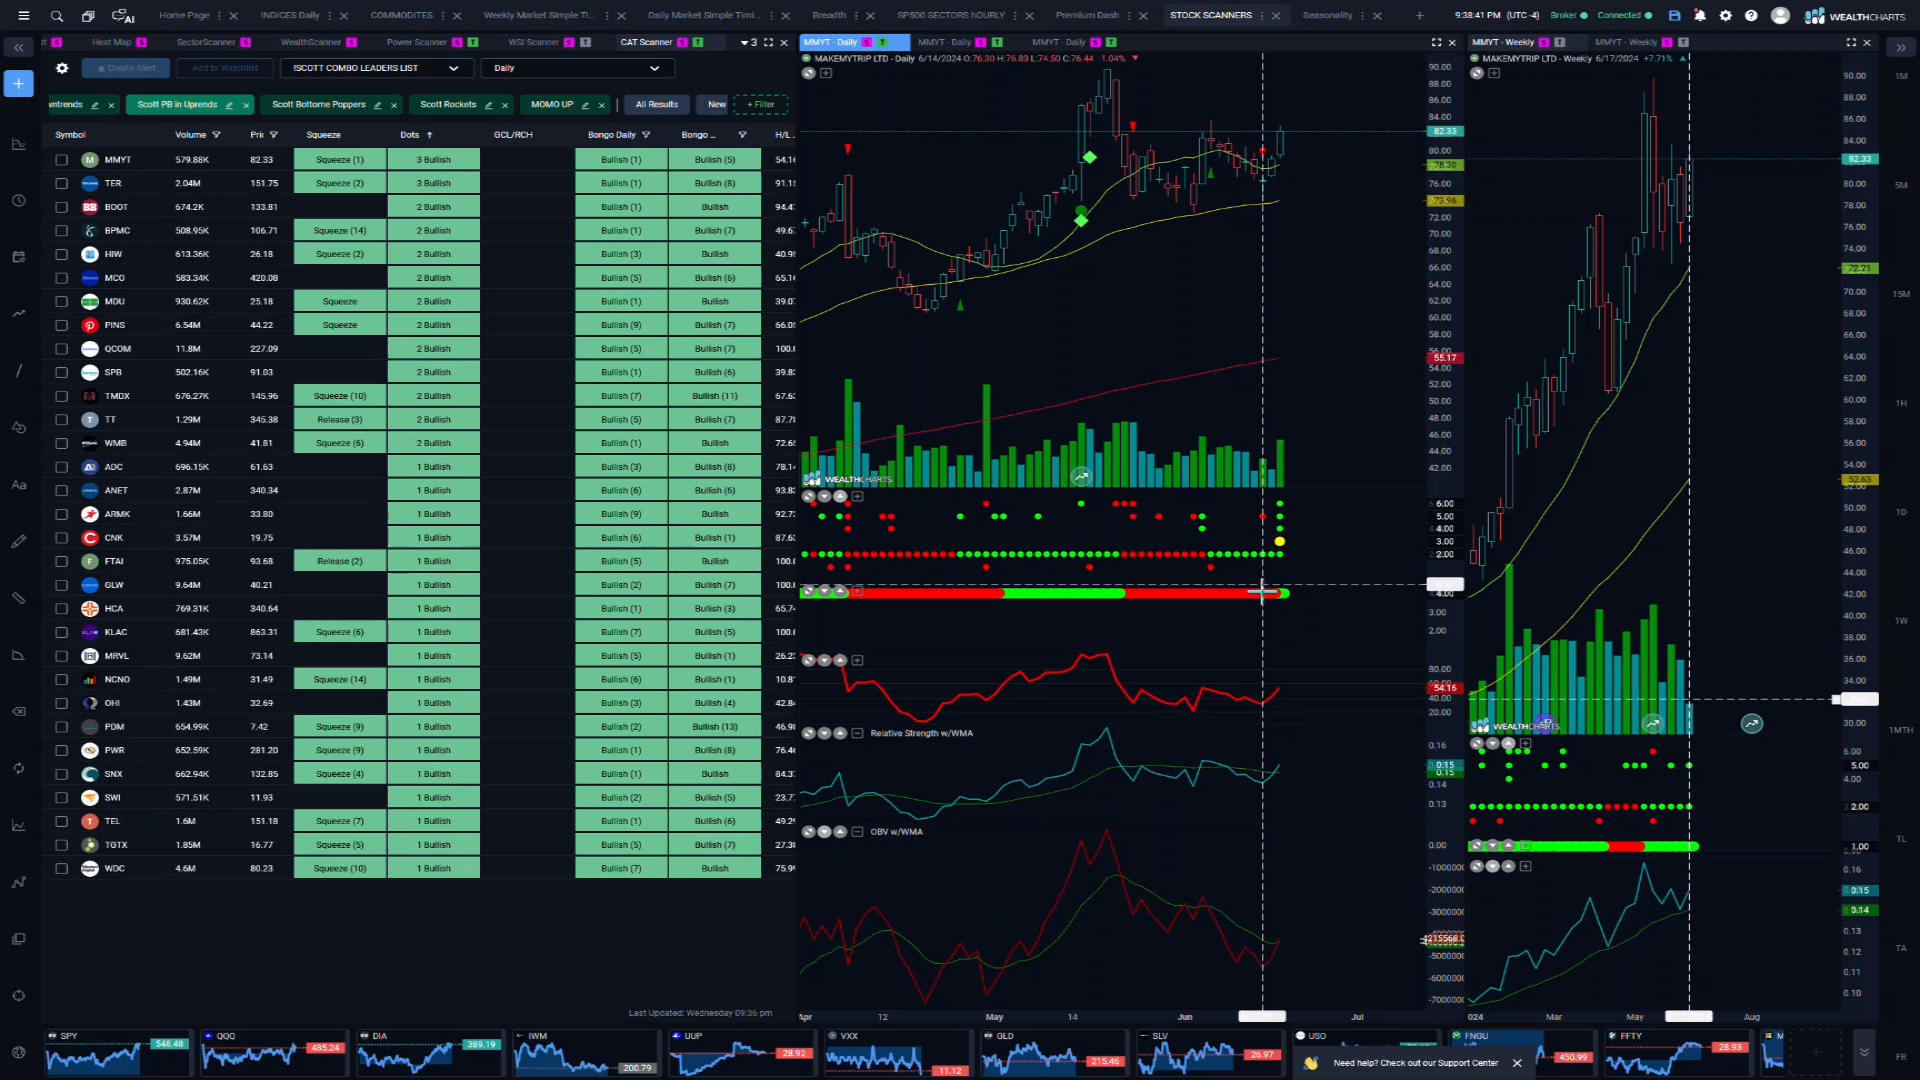Image resolution: width=1920 pixels, height=1080 pixels.
Task: Expand ticker strip with double-down chevron
Action: pyautogui.click(x=1864, y=1052)
